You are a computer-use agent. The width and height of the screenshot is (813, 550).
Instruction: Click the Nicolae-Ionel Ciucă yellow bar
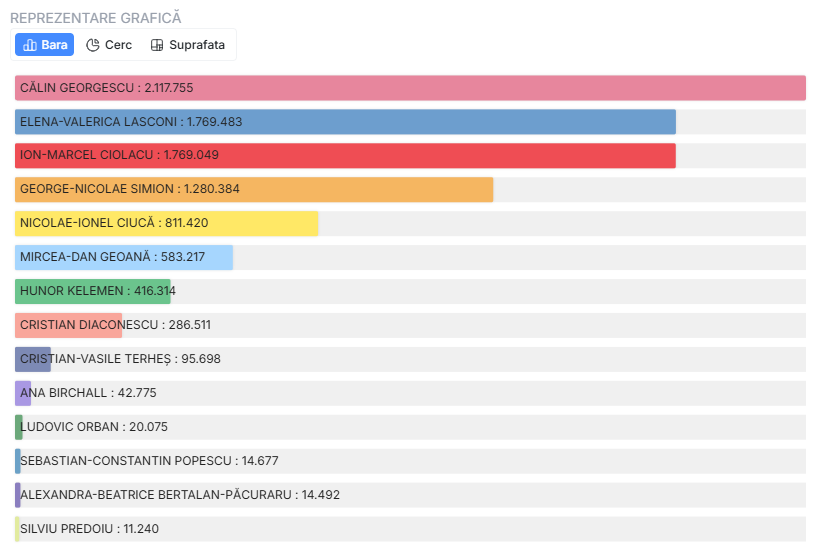tap(166, 224)
